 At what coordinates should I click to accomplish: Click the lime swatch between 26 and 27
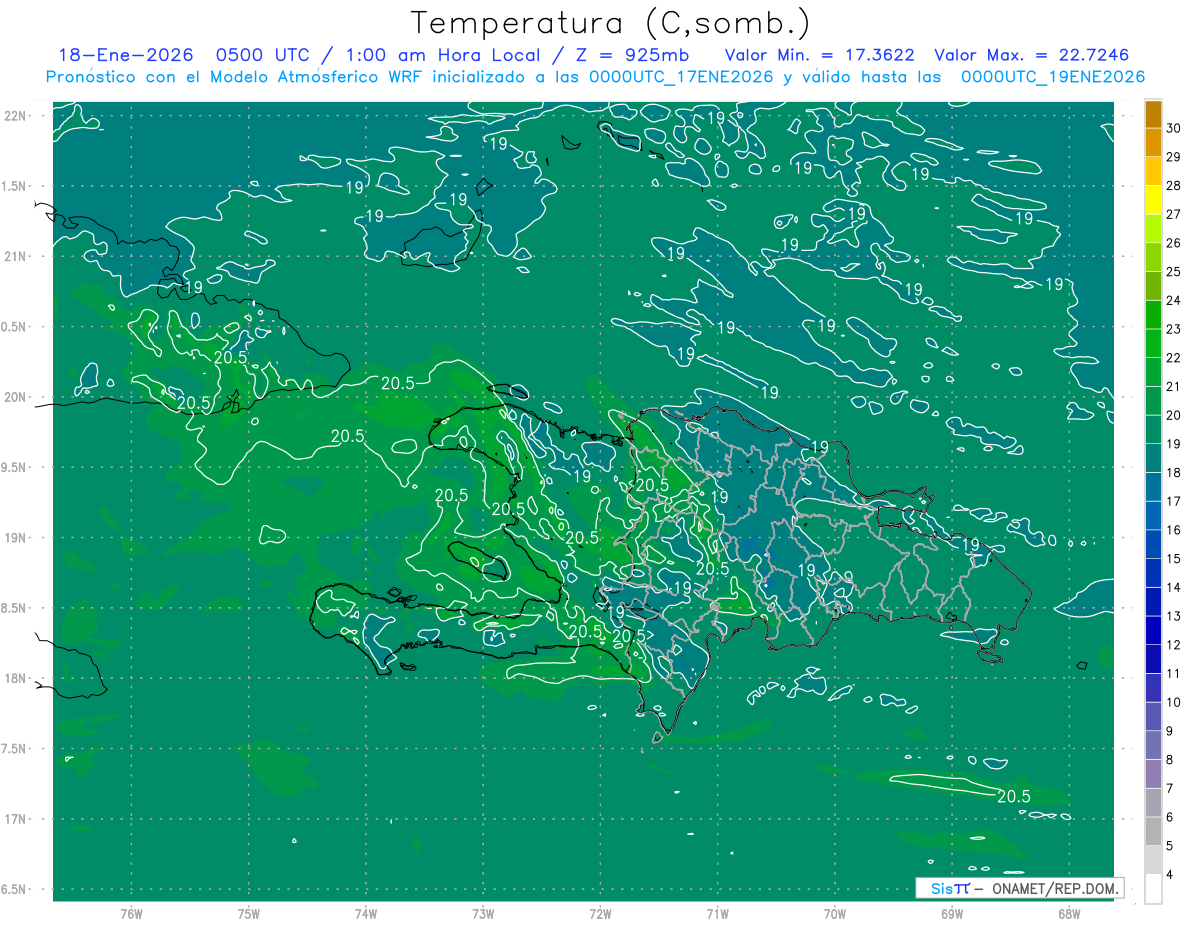point(1153,229)
